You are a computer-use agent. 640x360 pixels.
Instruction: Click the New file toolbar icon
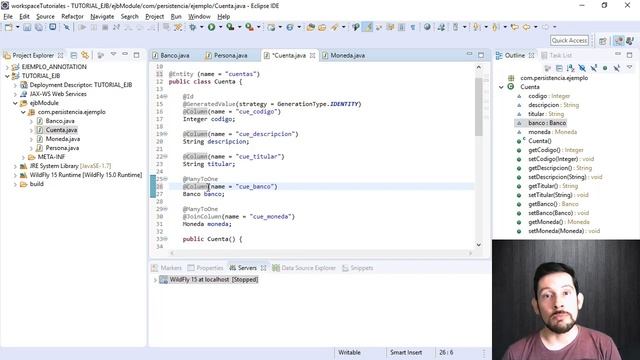coord(8,27)
